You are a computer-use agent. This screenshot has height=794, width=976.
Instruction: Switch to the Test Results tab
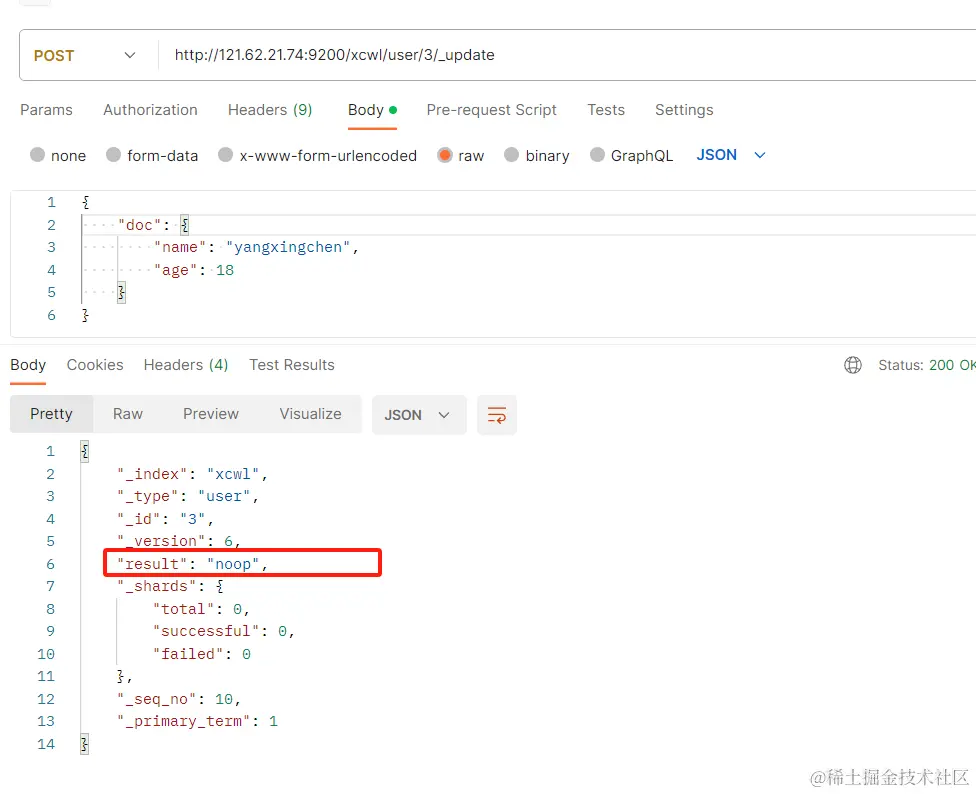click(x=291, y=365)
